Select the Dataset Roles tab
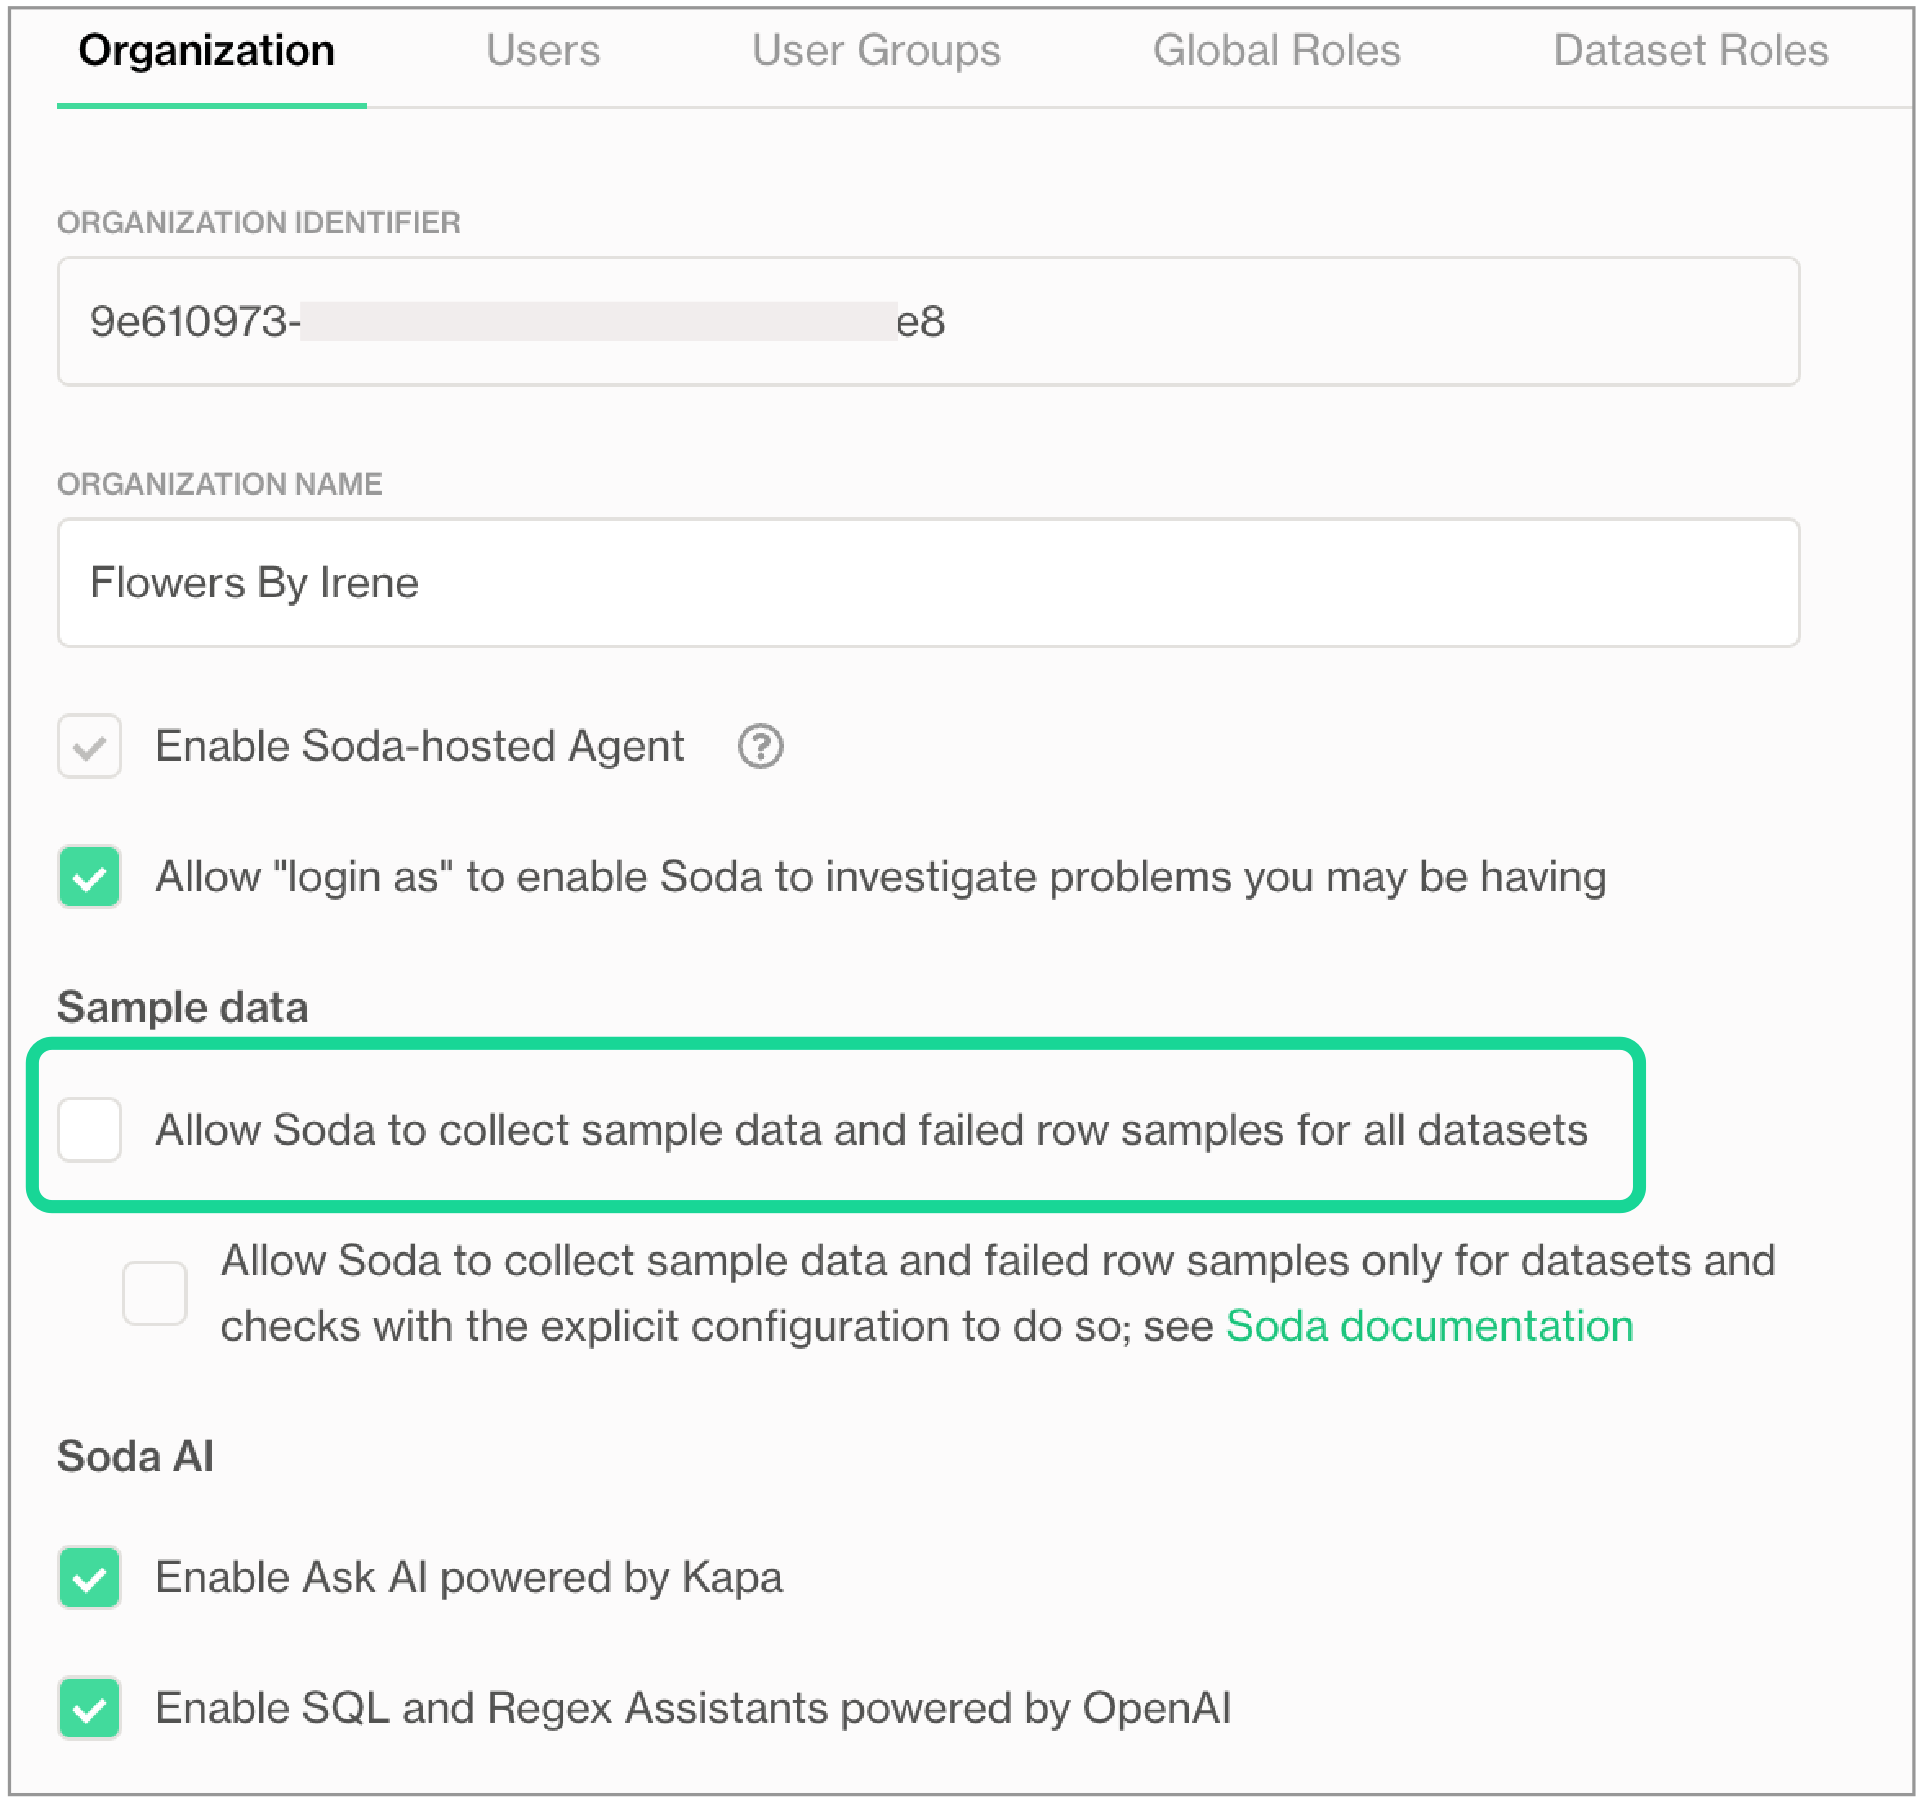Screen dimensions: 1930x1812 coord(1690,50)
